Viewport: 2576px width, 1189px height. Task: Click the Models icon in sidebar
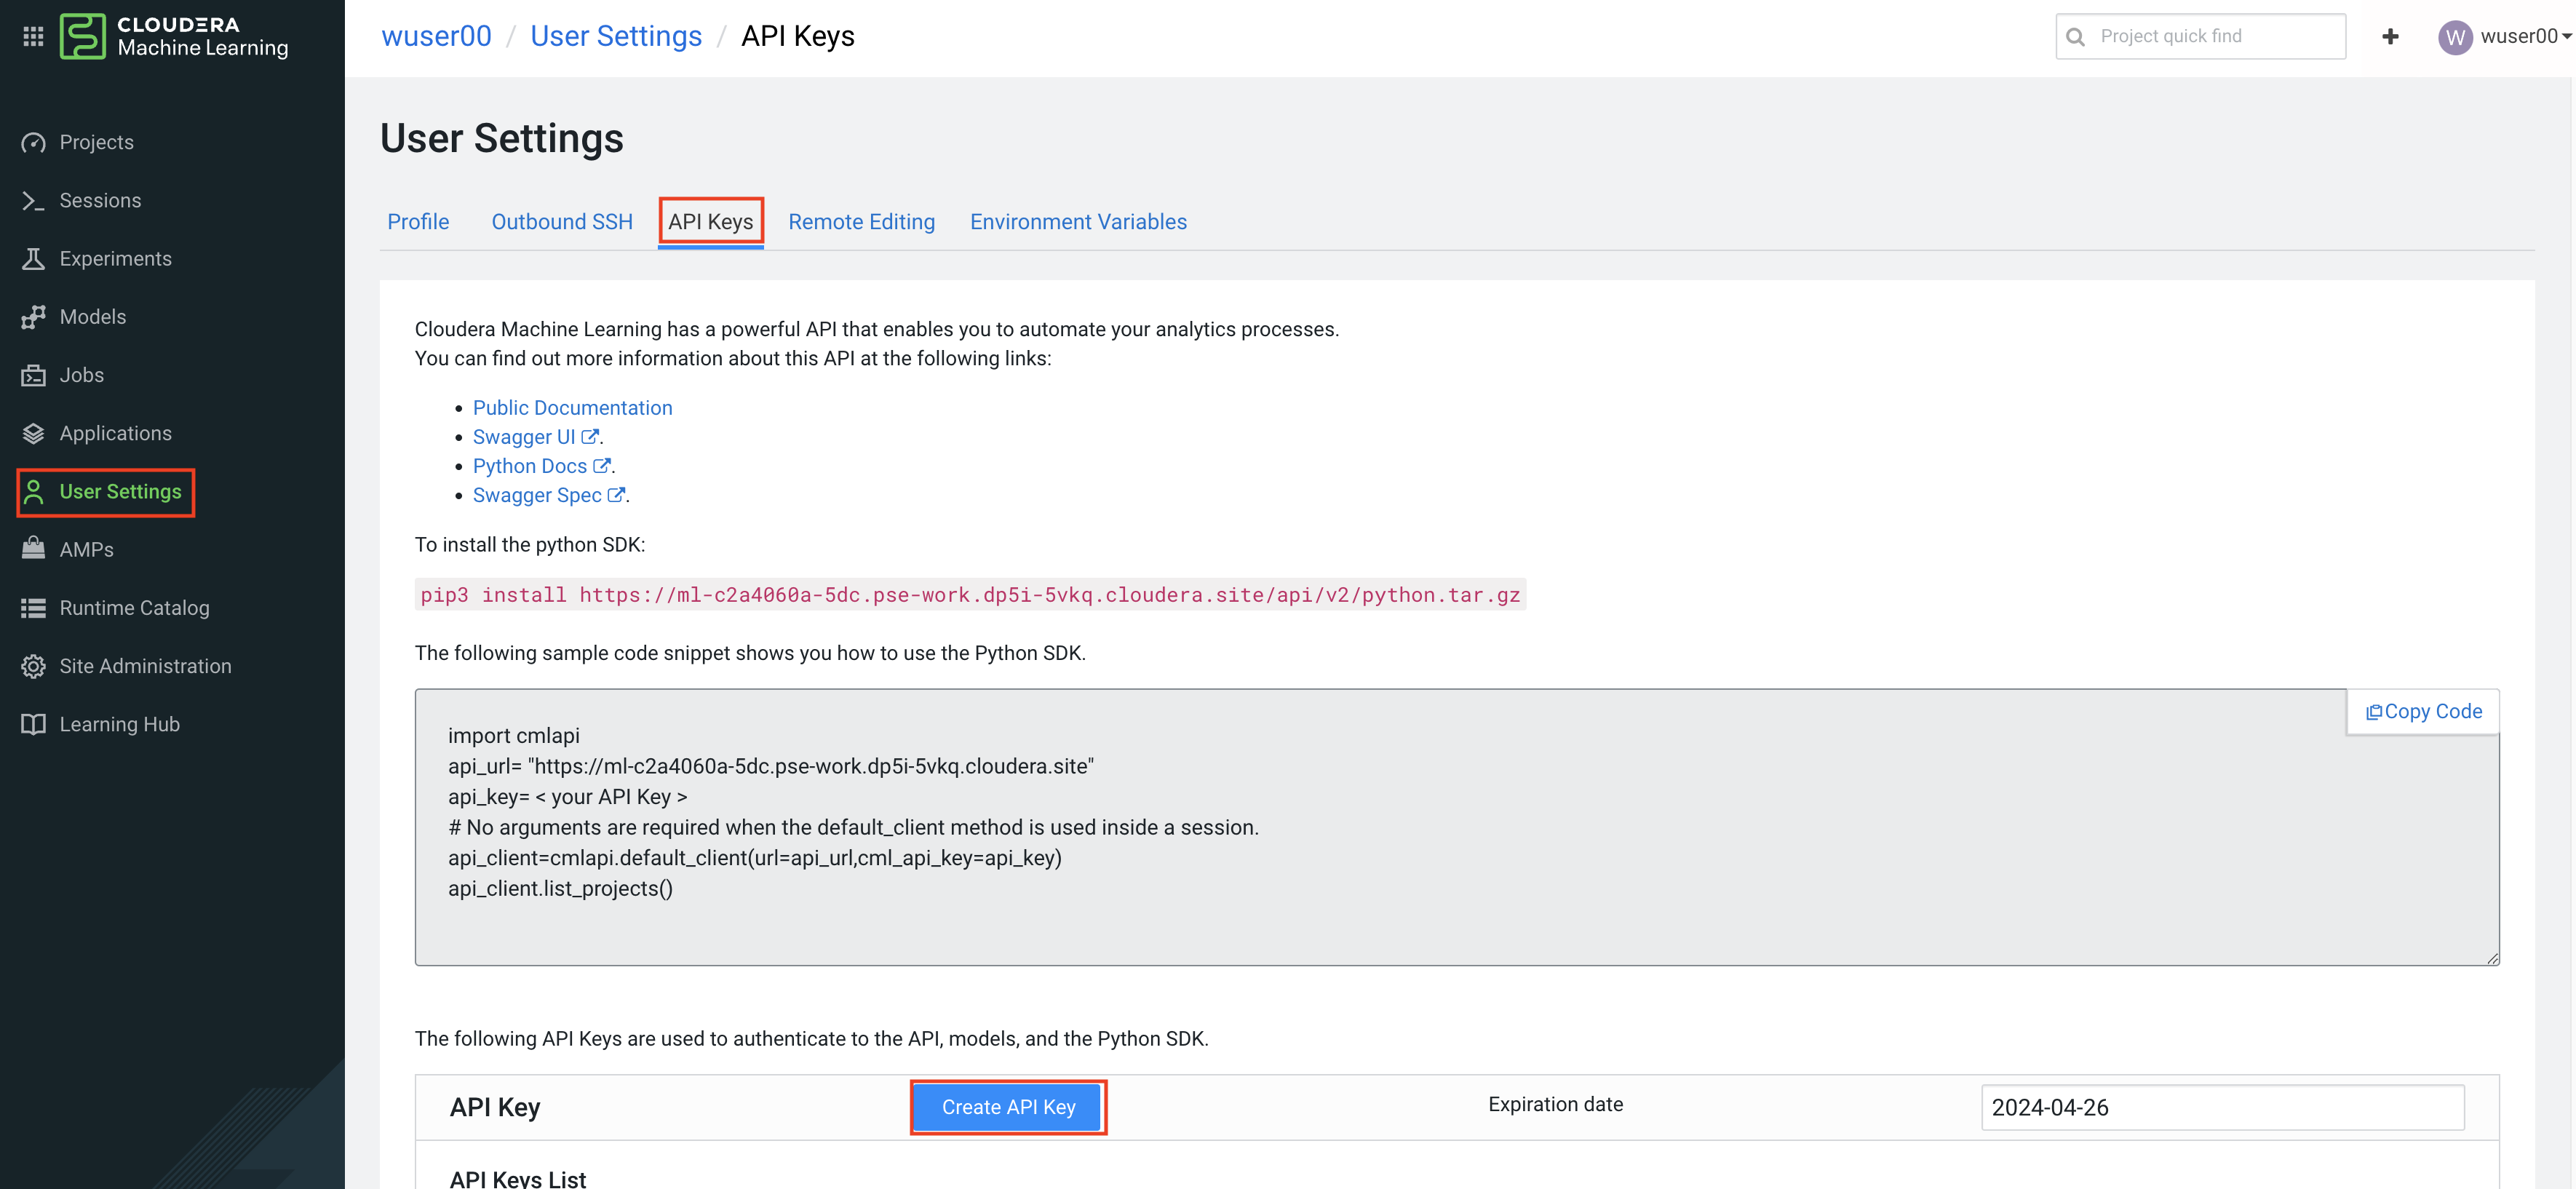pos(33,317)
